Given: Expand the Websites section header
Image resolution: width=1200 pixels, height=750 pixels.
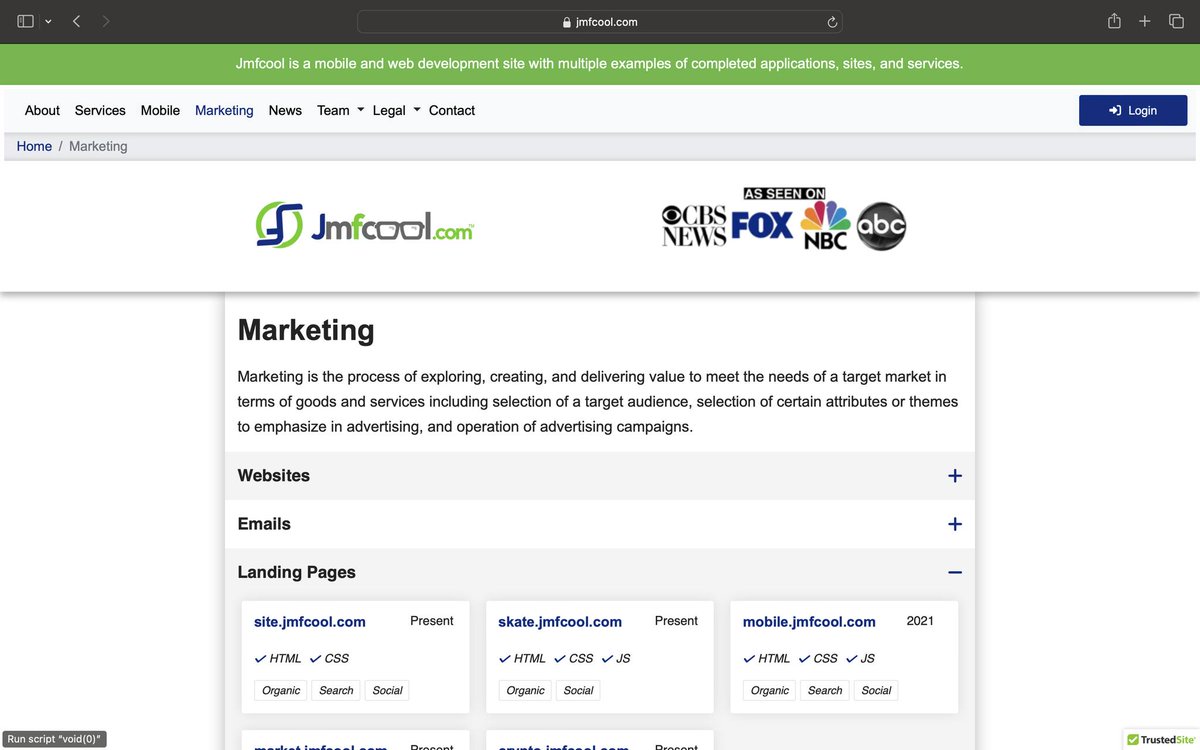Looking at the screenshot, I should click(x=600, y=476).
